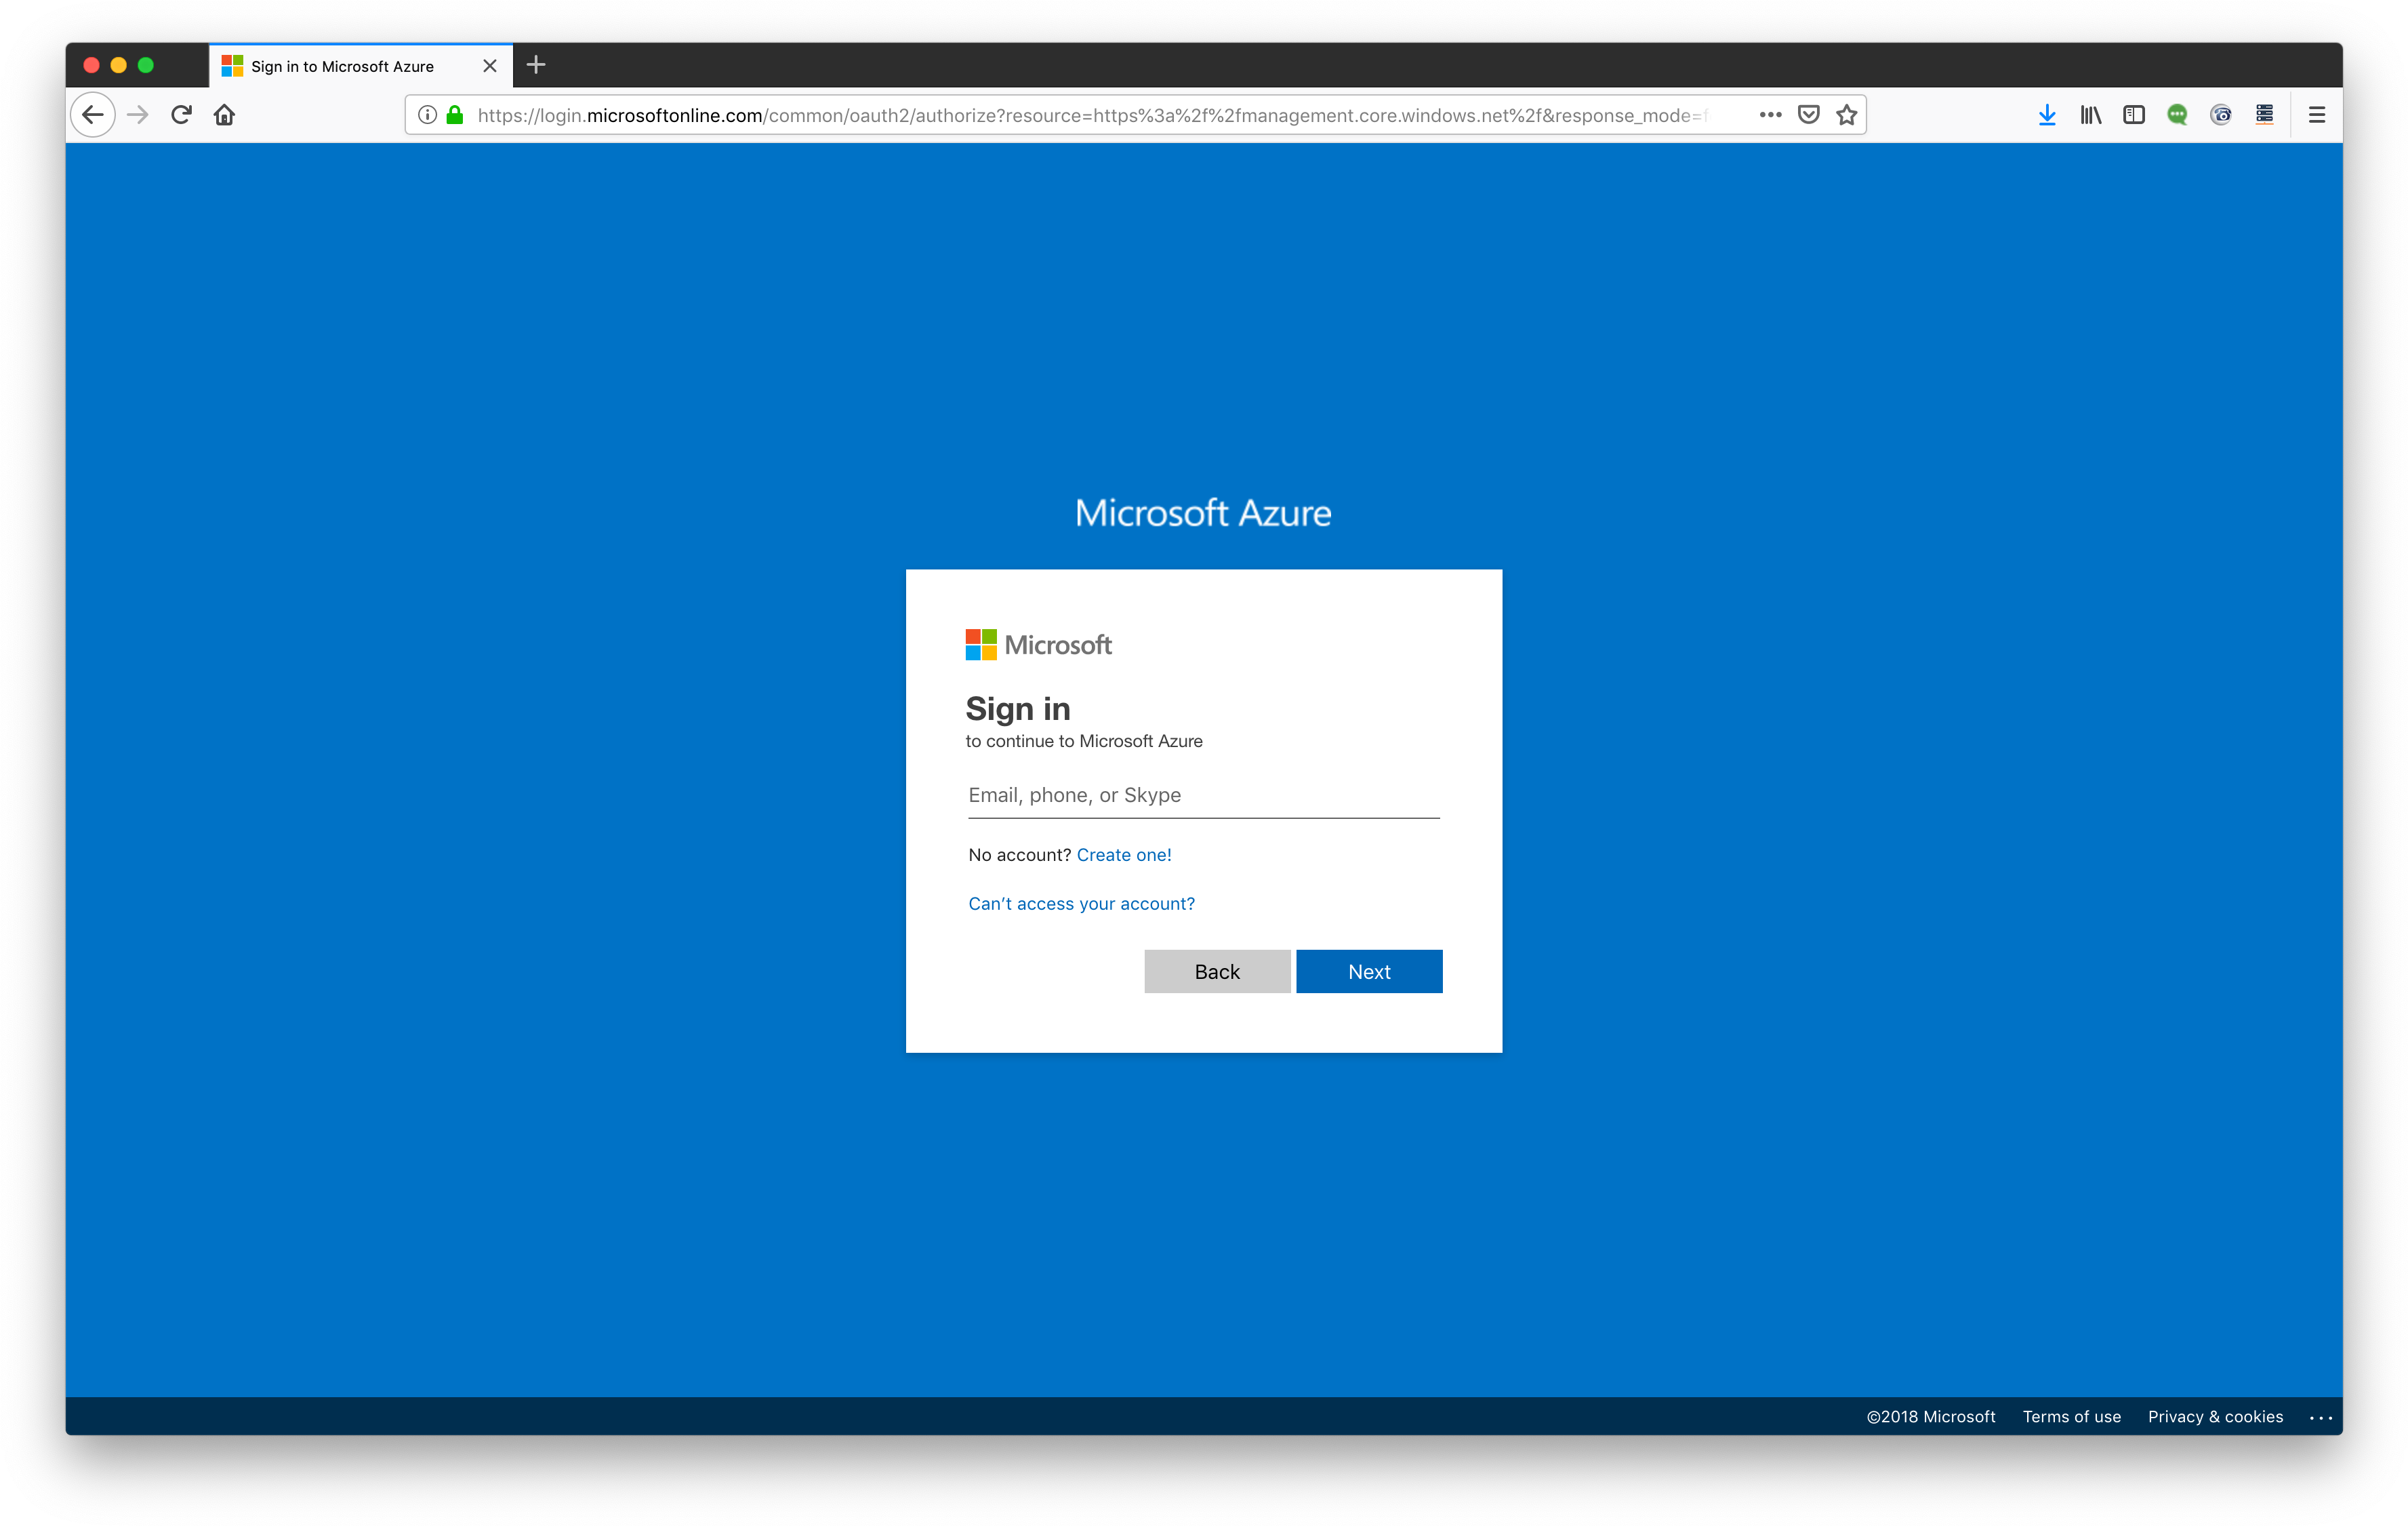
Task: Open the Create one! link
Action: tap(1124, 854)
